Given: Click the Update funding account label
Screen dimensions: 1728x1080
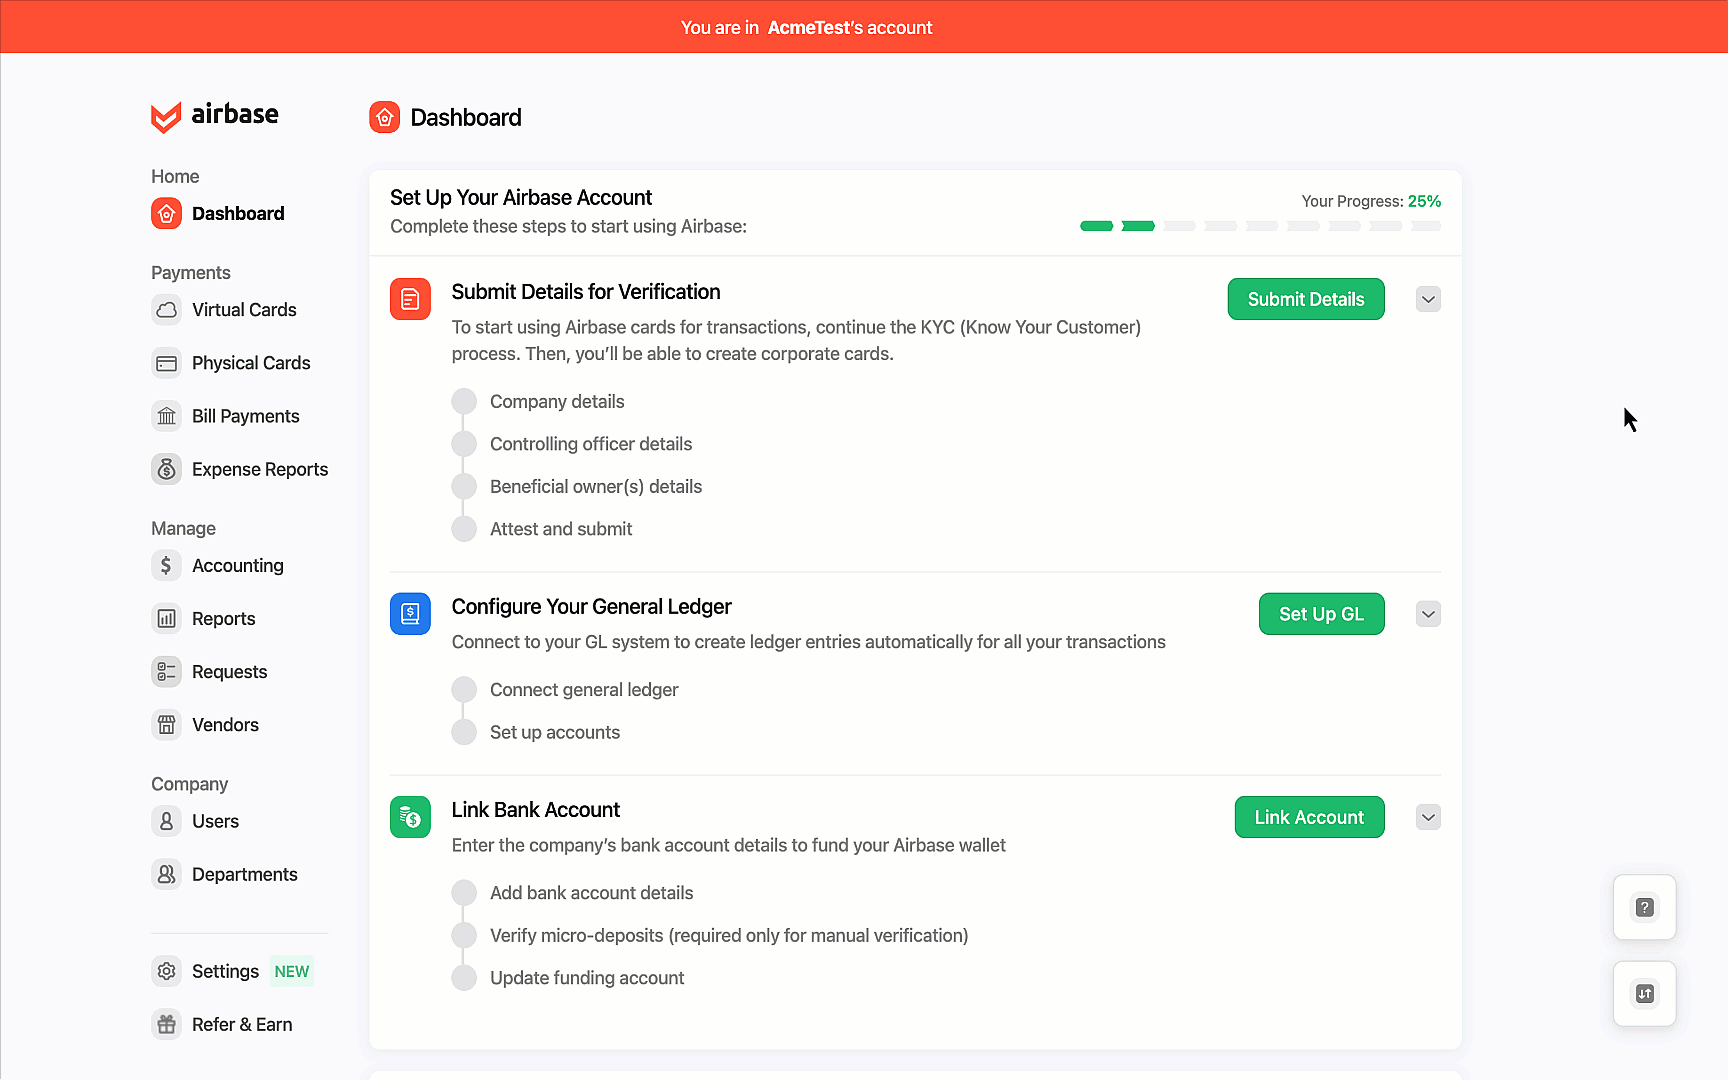Looking at the screenshot, I should tap(587, 978).
